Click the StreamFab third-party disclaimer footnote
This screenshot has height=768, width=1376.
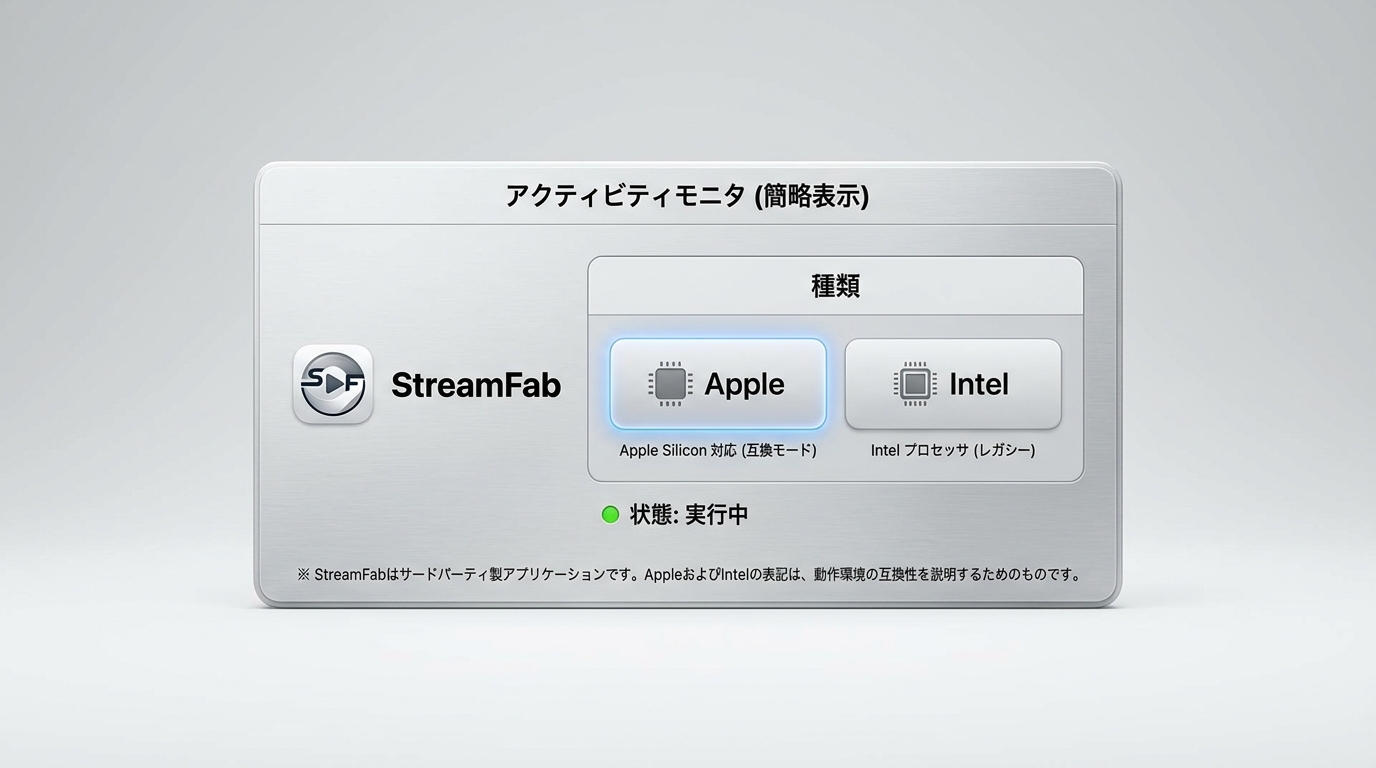coord(688,575)
